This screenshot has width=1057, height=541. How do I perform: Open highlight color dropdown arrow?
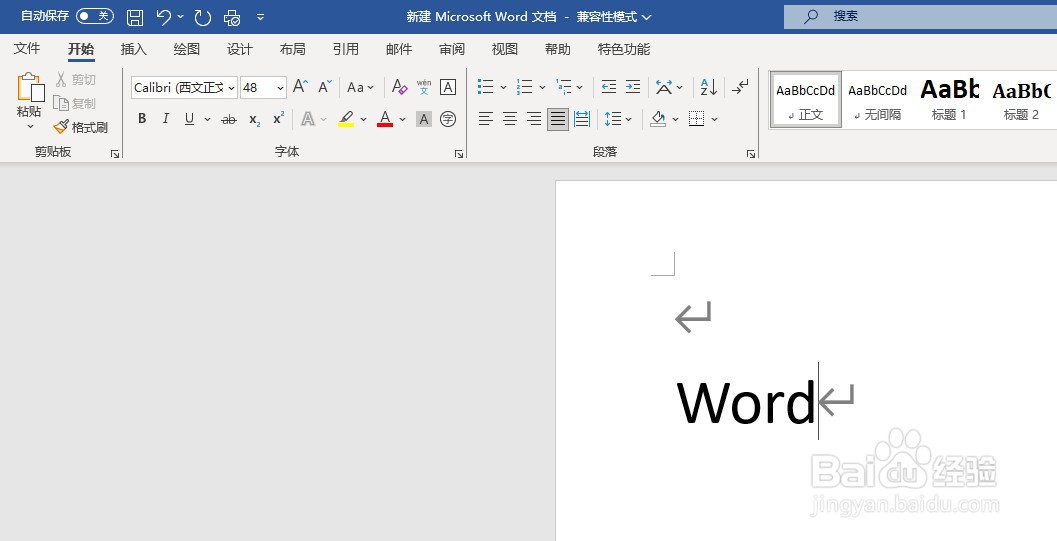[x=363, y=119]
